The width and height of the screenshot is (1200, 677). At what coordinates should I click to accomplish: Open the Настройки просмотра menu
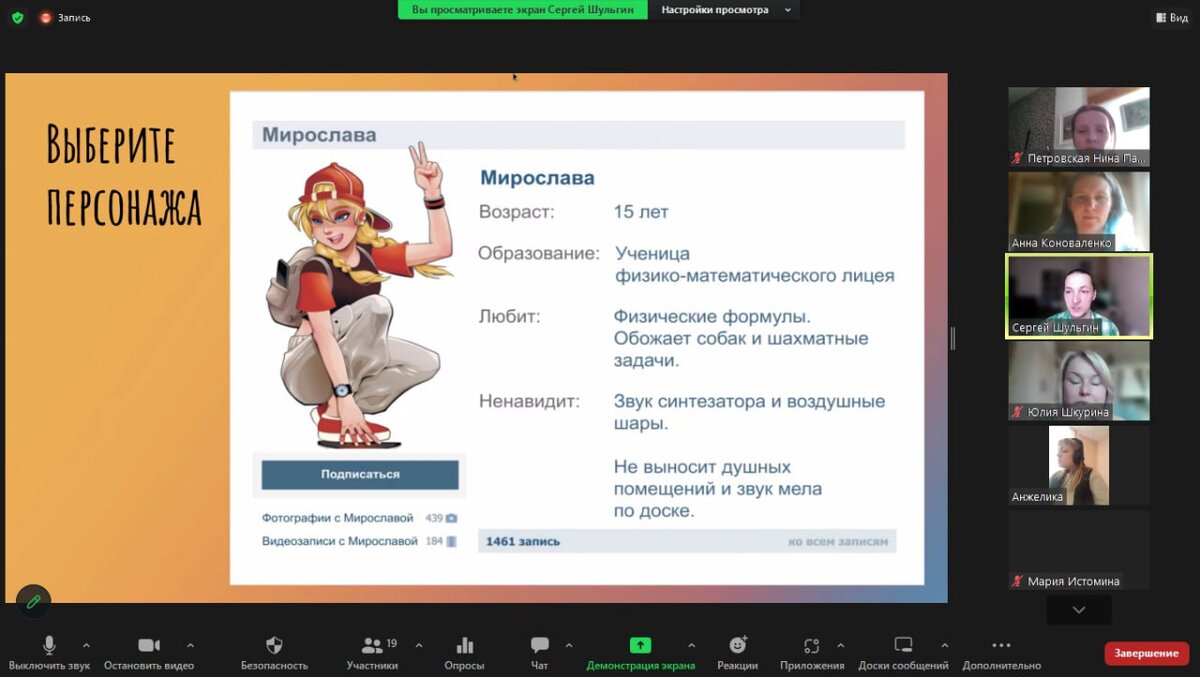tap(724, 10)
